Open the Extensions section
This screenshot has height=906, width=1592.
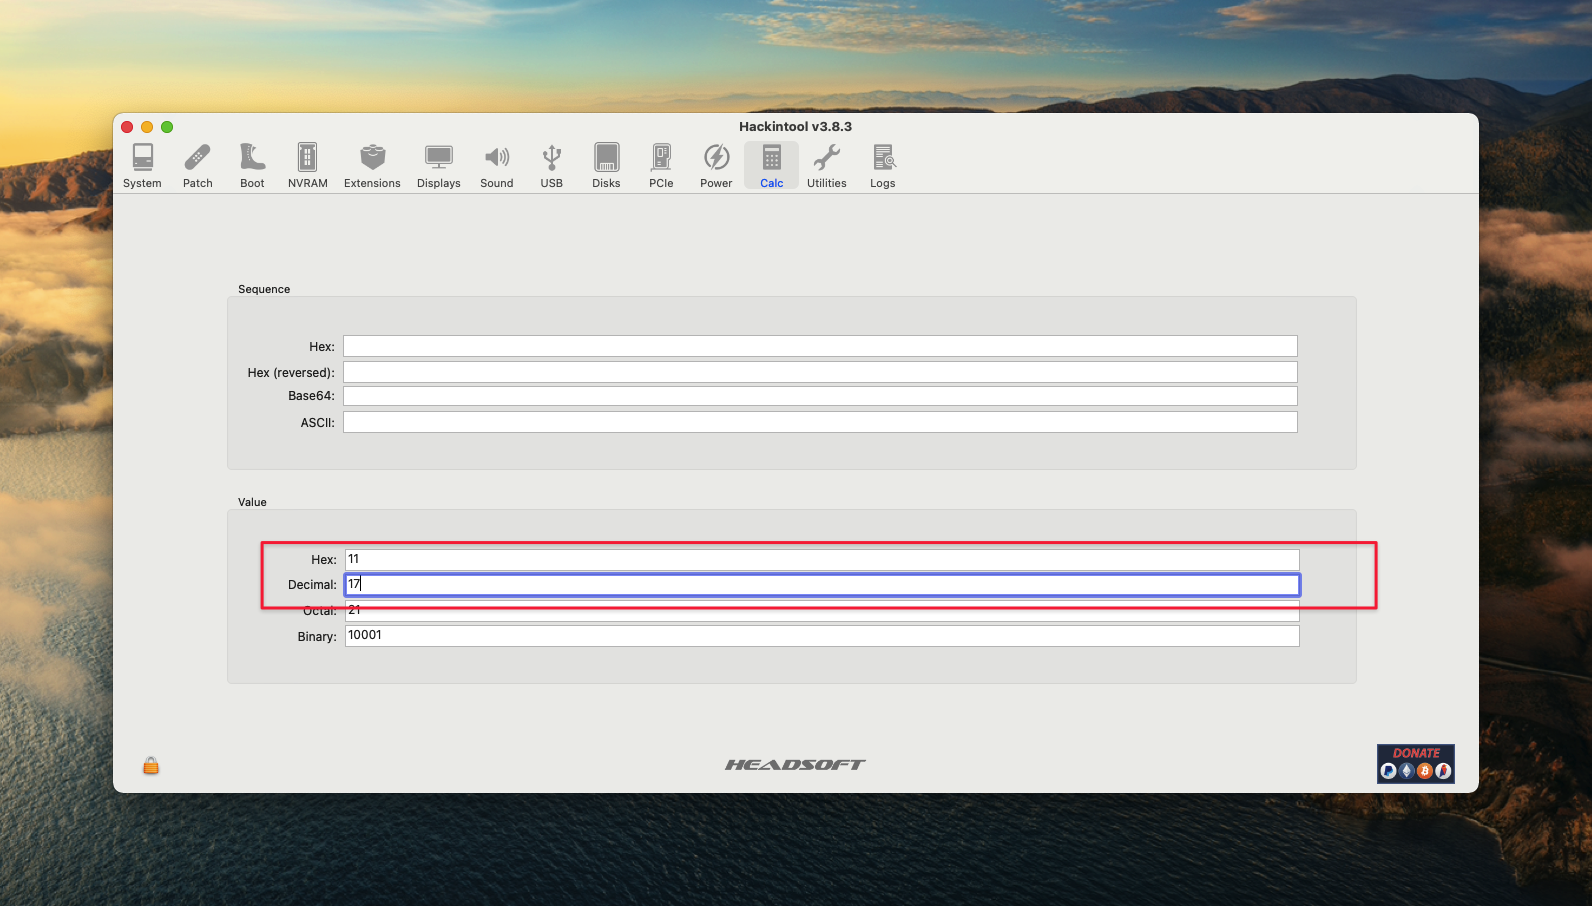tap(372, 165)
